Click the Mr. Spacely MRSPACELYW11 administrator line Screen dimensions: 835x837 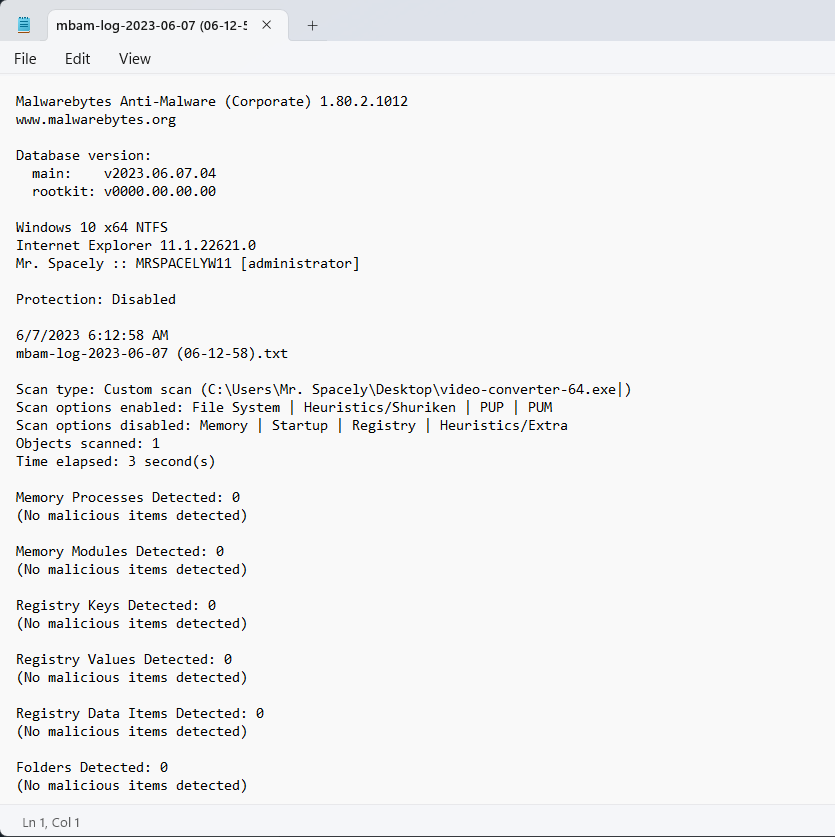[x=188, y=263]
